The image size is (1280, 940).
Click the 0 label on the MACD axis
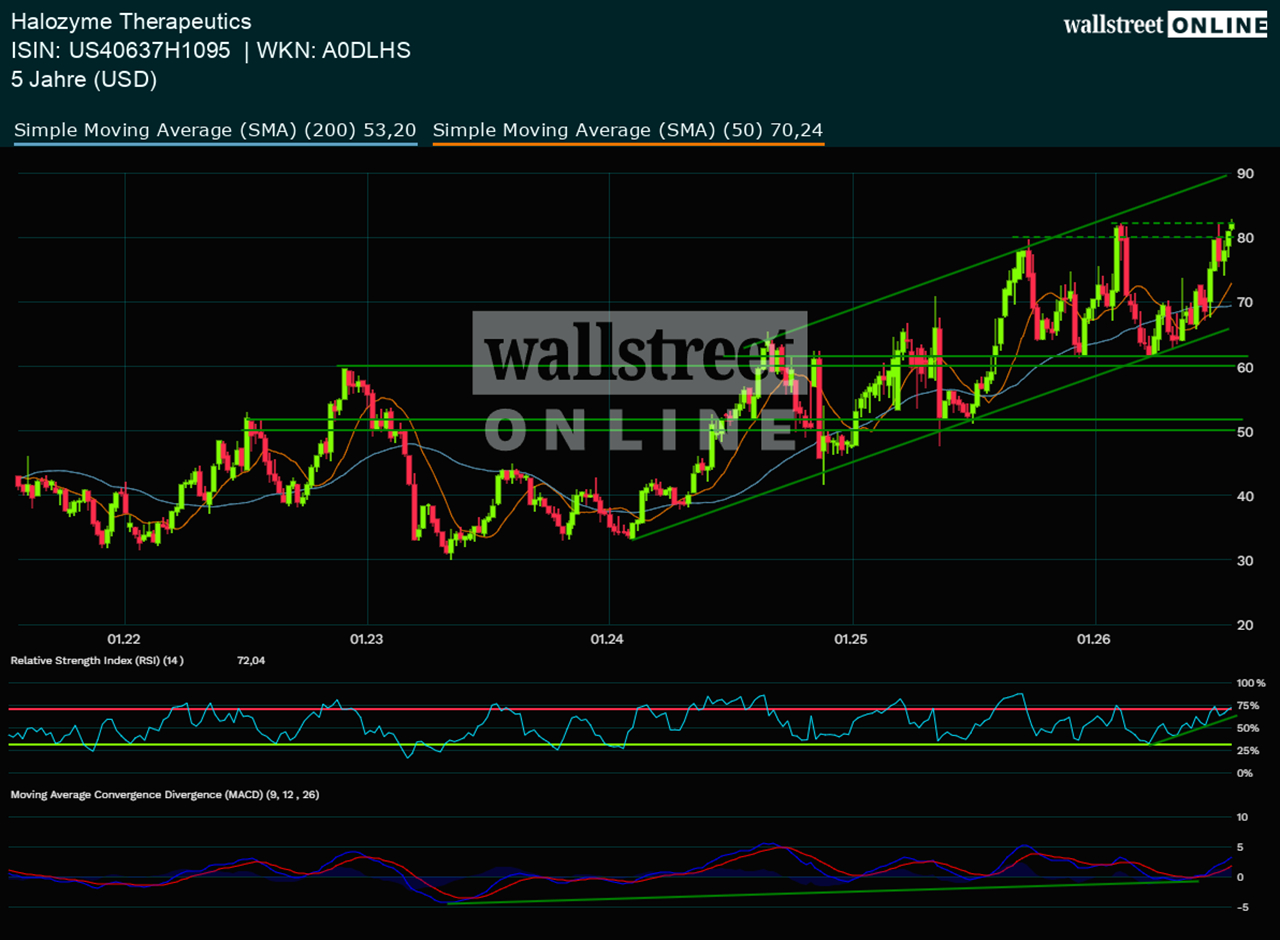pyautogui.click(x=1240, y=877)
